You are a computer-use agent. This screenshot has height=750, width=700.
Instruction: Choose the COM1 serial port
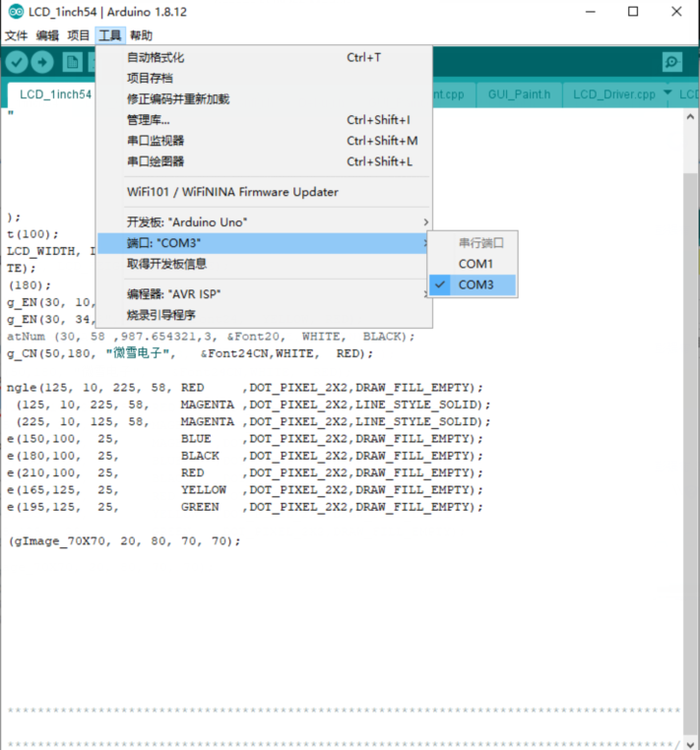(472, 264)
